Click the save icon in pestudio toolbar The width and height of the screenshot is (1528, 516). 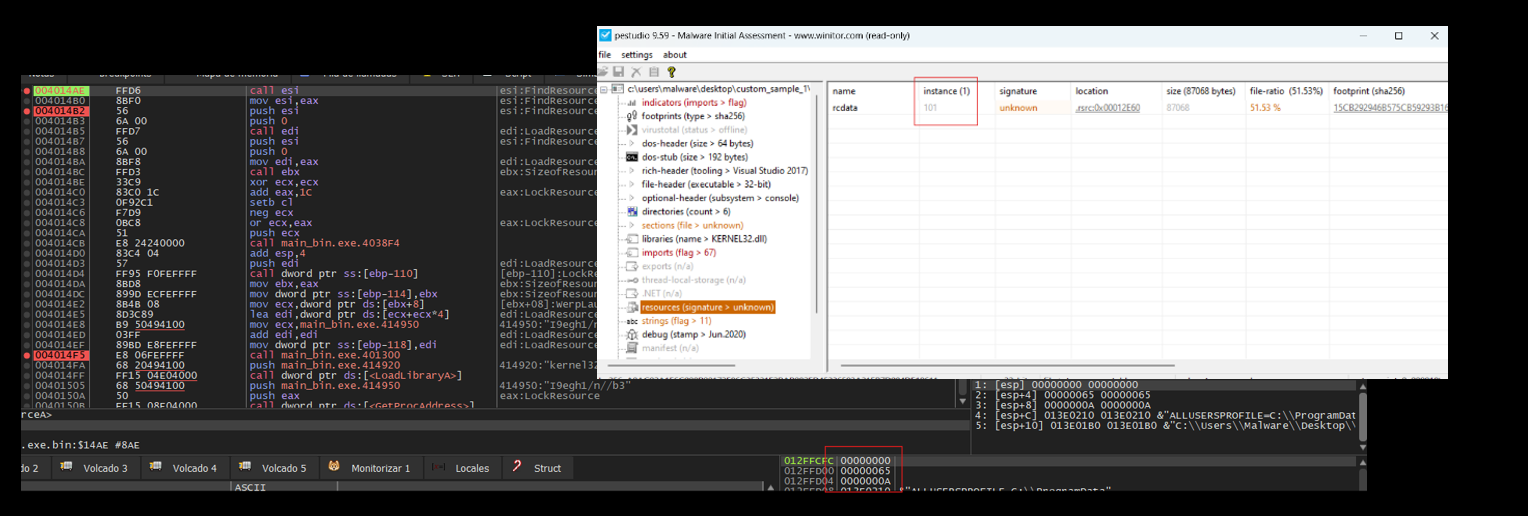[619, 72]
